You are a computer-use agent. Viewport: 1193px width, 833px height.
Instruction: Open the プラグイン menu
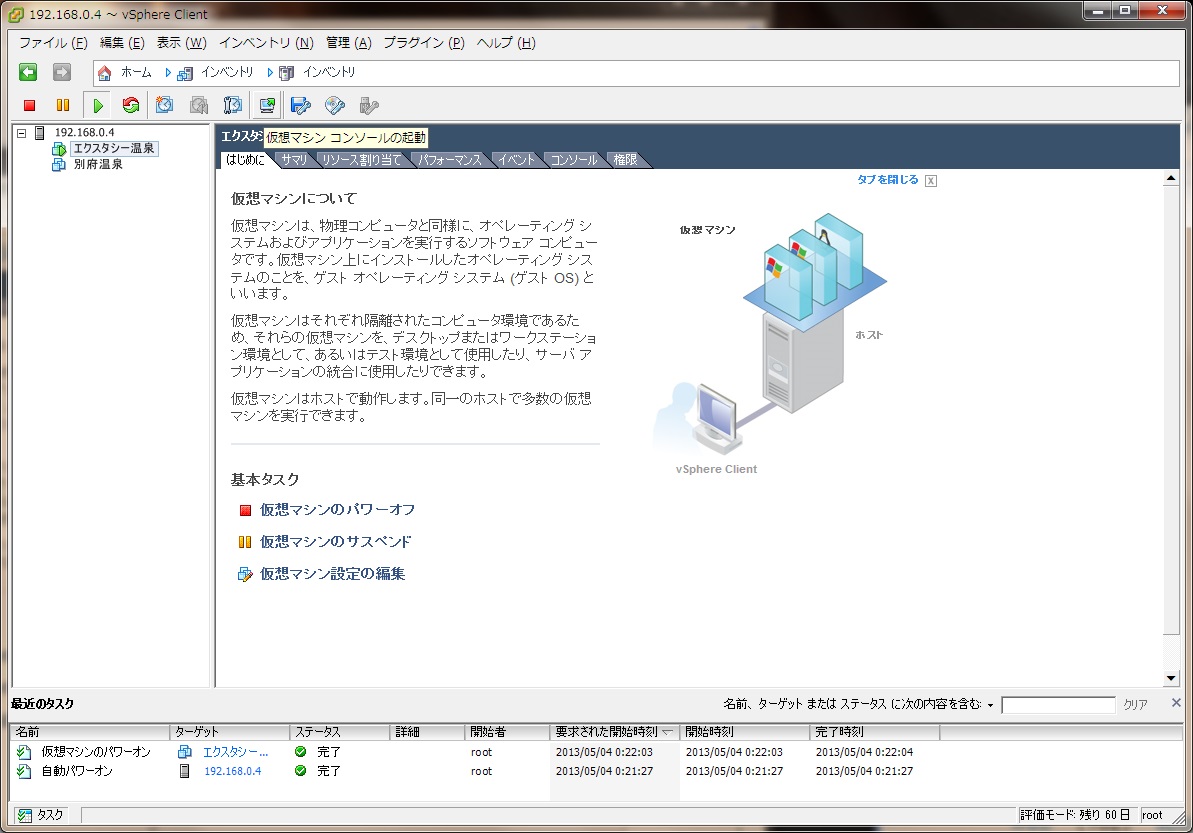coord(424,43)
